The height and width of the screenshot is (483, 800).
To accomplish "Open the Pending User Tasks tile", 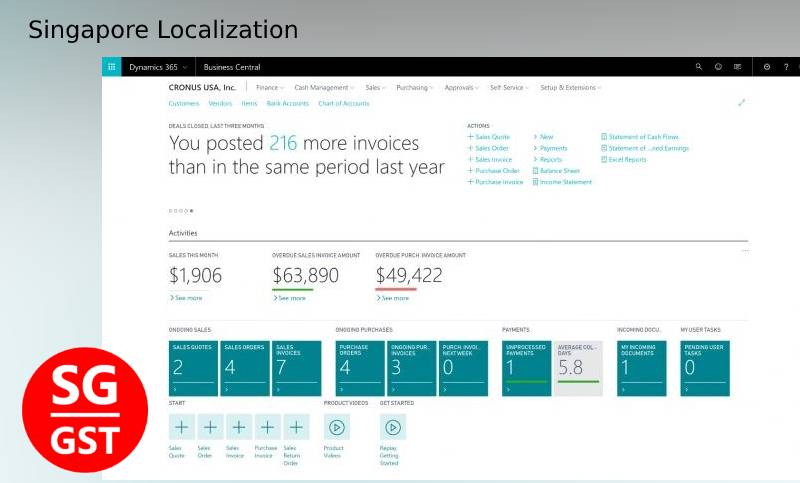I will [x=705, y=368].
